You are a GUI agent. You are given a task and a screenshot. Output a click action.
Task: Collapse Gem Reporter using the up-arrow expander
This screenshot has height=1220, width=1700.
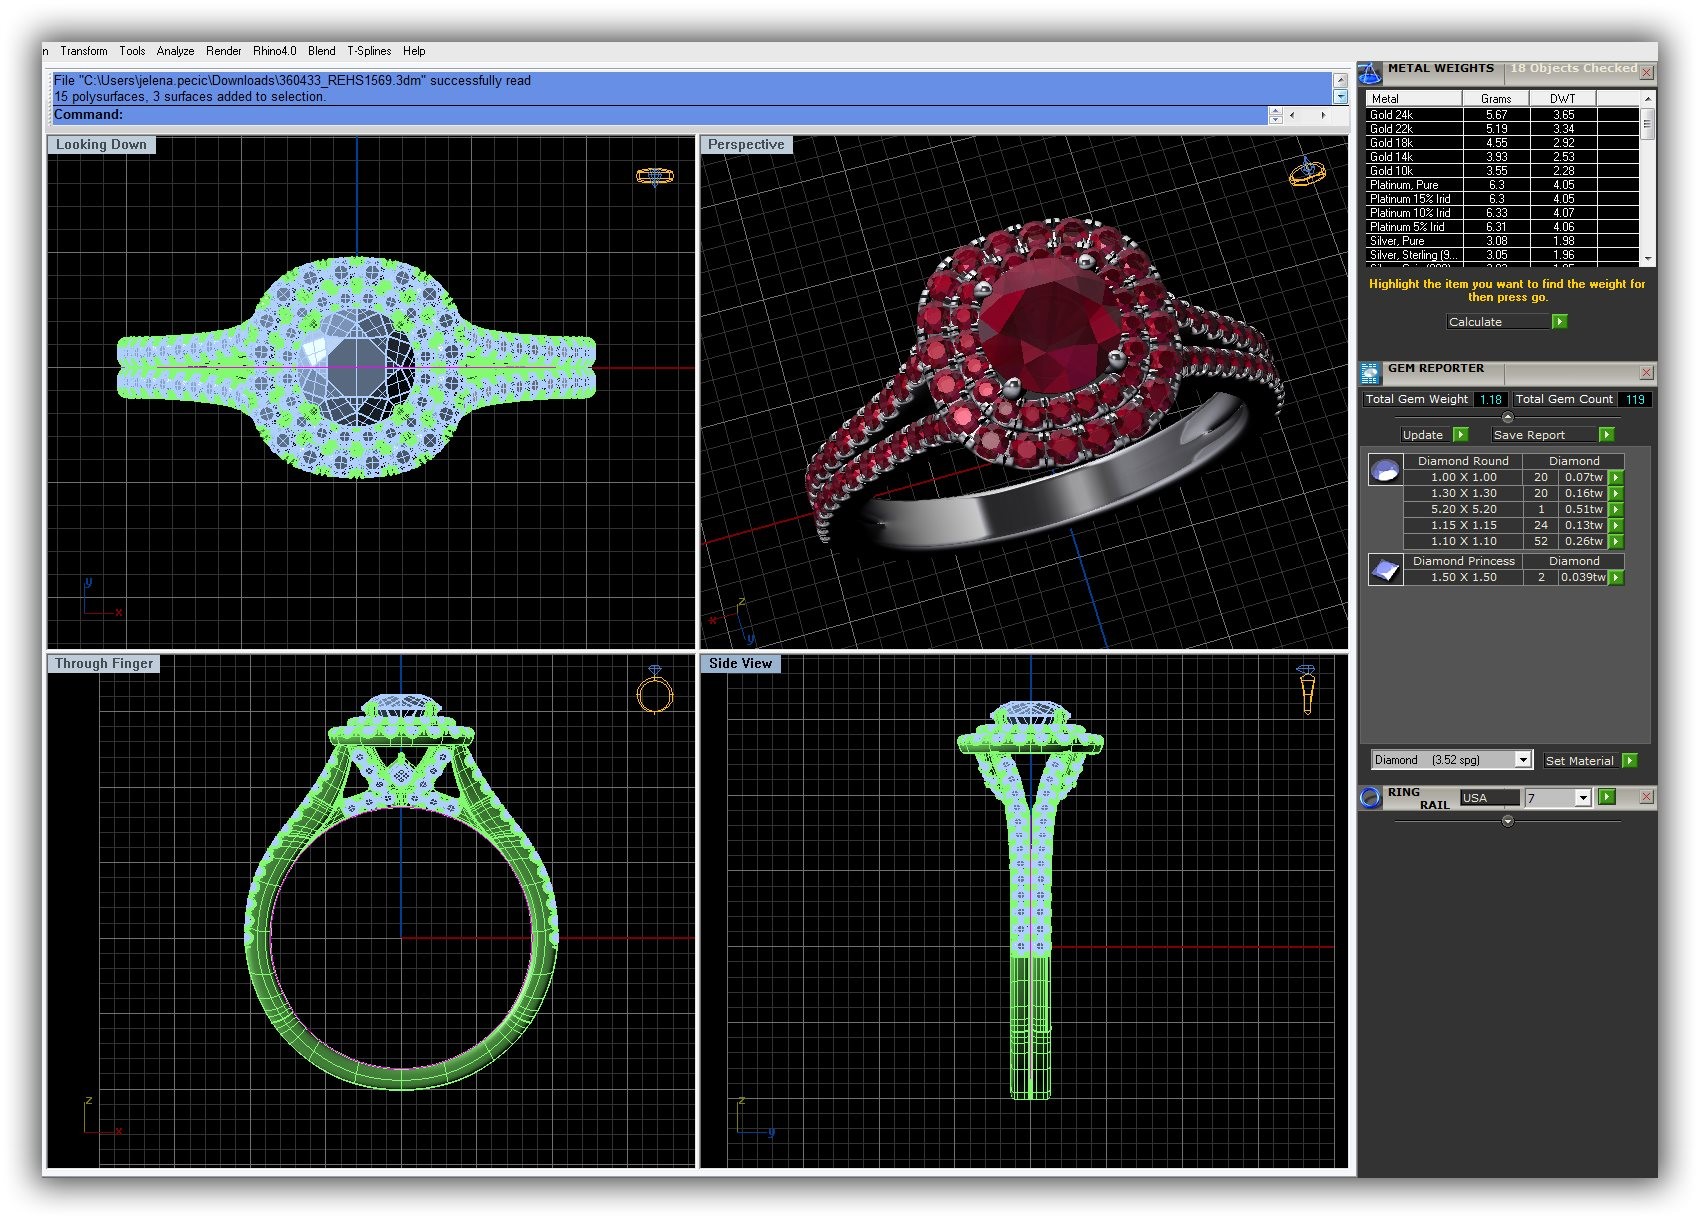point(1508,417)
